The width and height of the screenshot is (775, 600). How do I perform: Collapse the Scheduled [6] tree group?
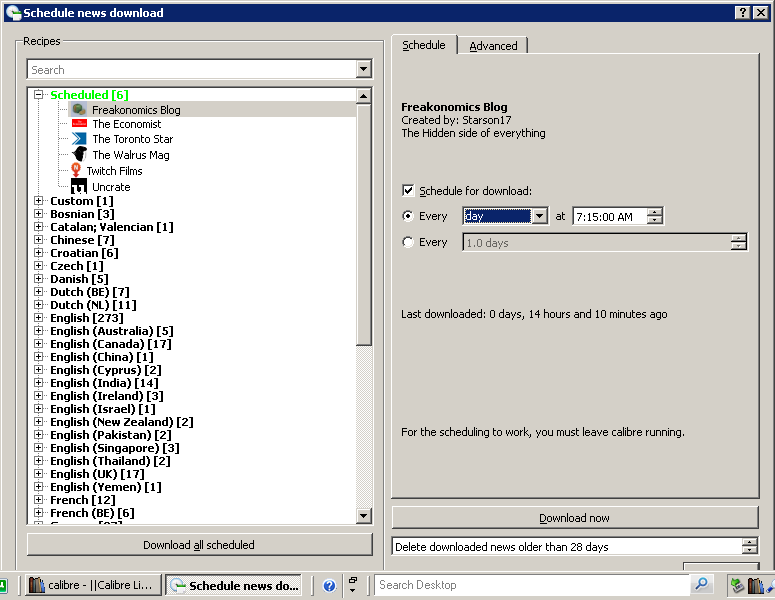pos(39,94)
